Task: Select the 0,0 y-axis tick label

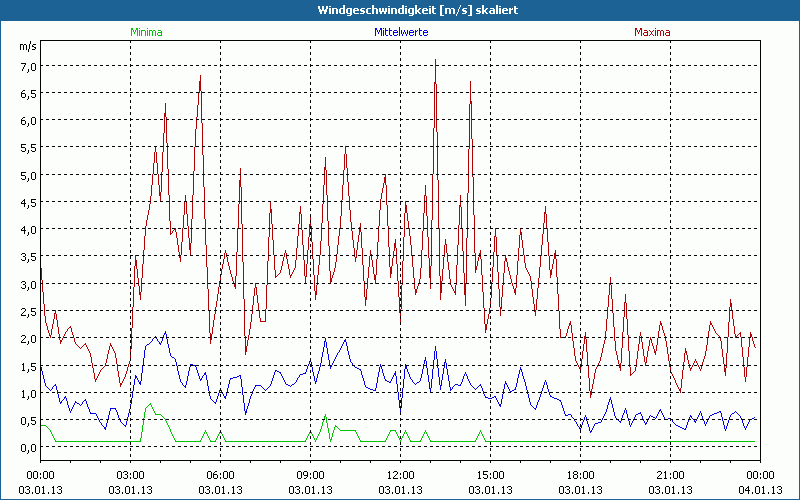Action: [x=28, y=447]
